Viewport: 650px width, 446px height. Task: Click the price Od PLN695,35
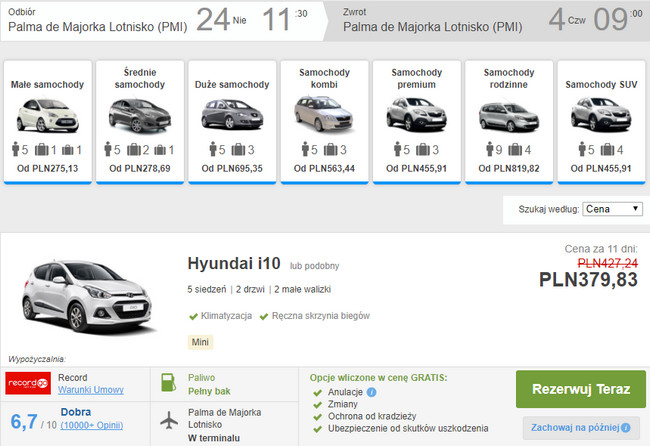pos(232,169)
